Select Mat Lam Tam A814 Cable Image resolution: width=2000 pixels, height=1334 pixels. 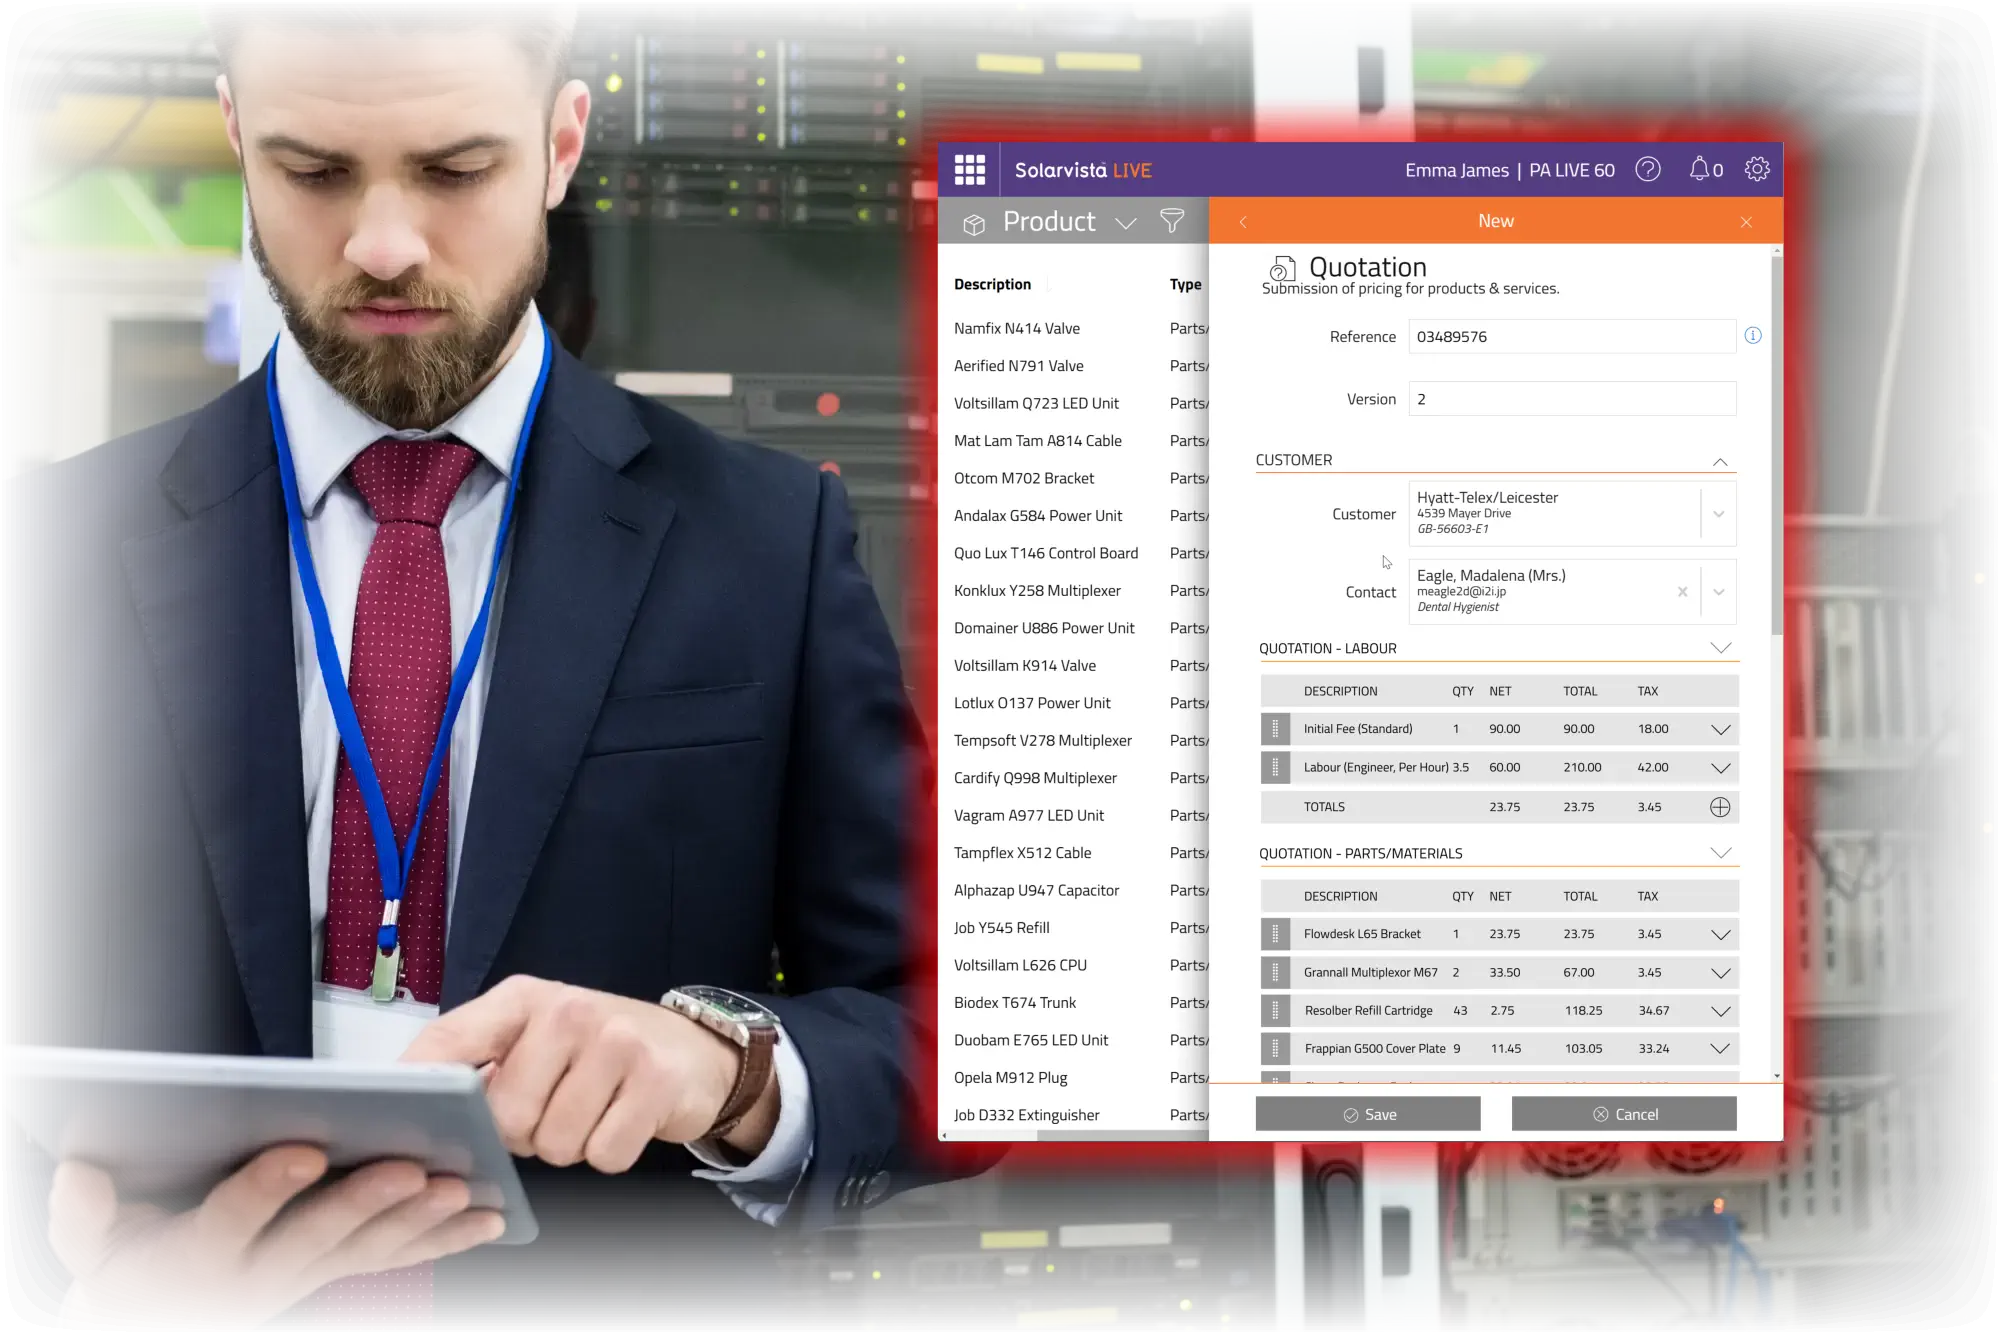coord(1038,441)
